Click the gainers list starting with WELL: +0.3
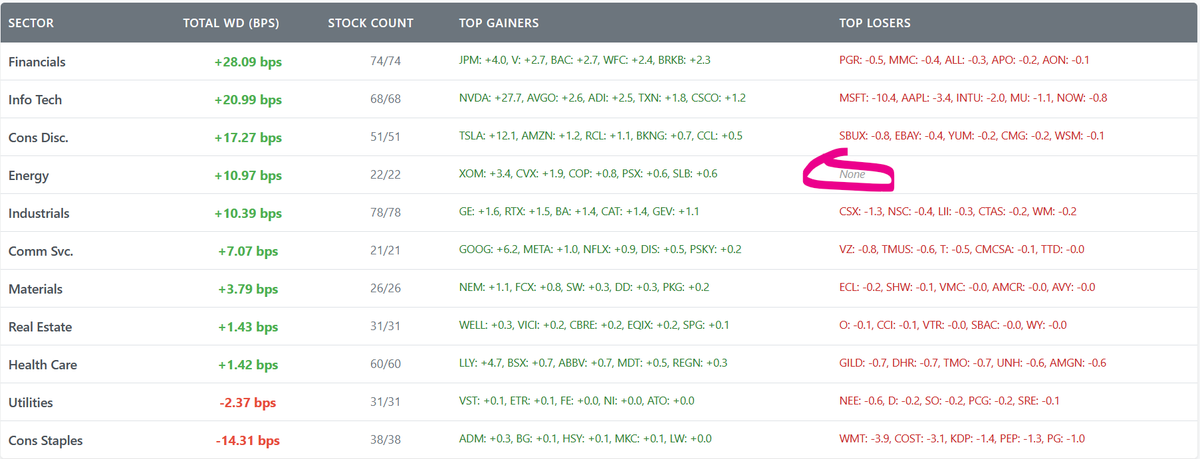This screenshot has width=1200, height=459. point(594,327)
